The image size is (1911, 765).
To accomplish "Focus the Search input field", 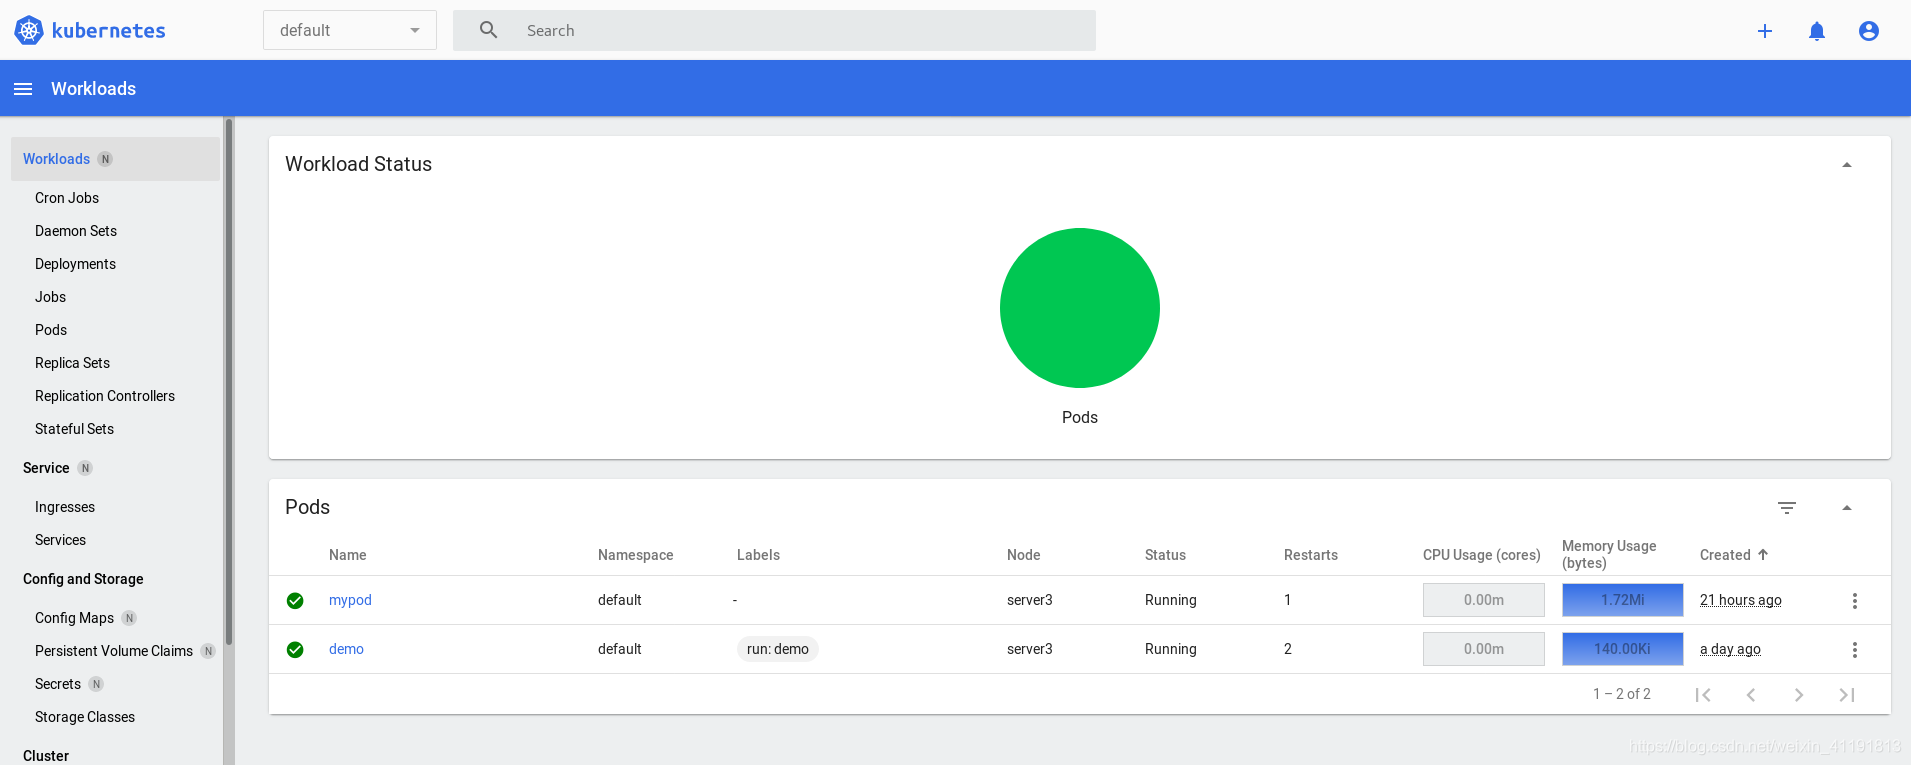I will click(774, 30).
